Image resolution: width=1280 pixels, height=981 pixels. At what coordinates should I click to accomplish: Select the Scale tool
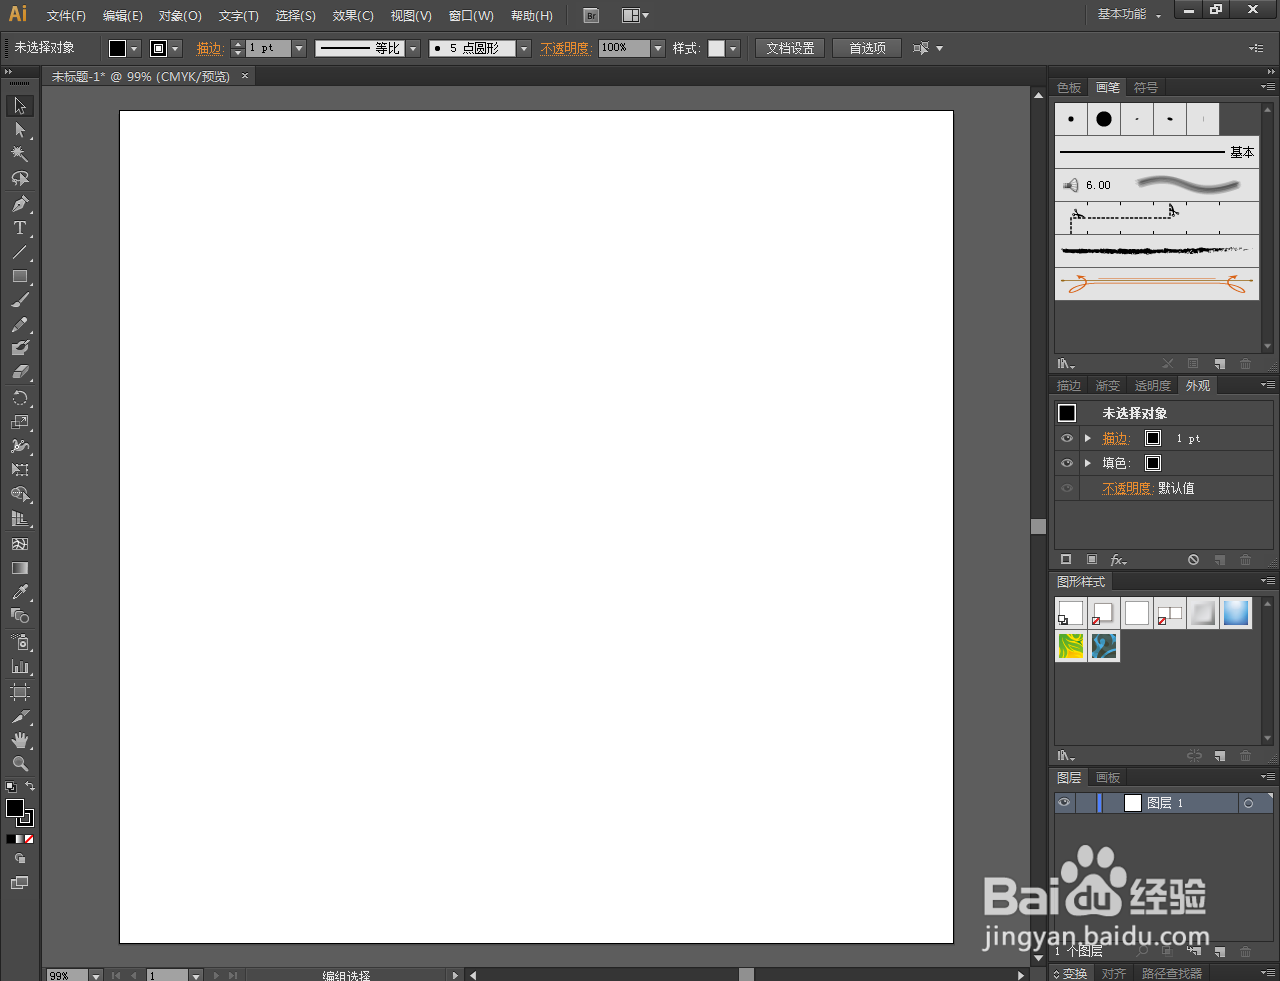pyautogui.click(x=20, y=422)
